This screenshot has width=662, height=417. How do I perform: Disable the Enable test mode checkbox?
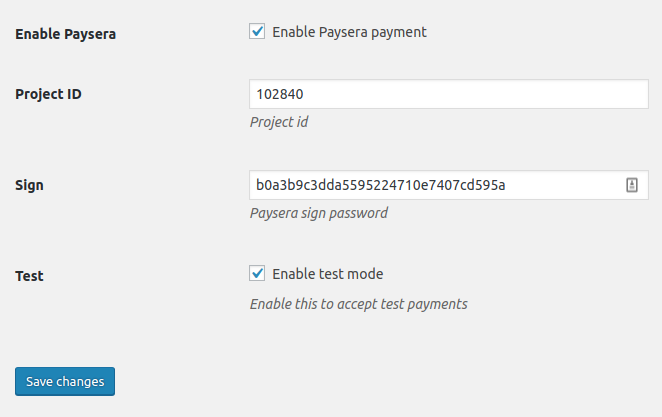click(x=257, y=274)
